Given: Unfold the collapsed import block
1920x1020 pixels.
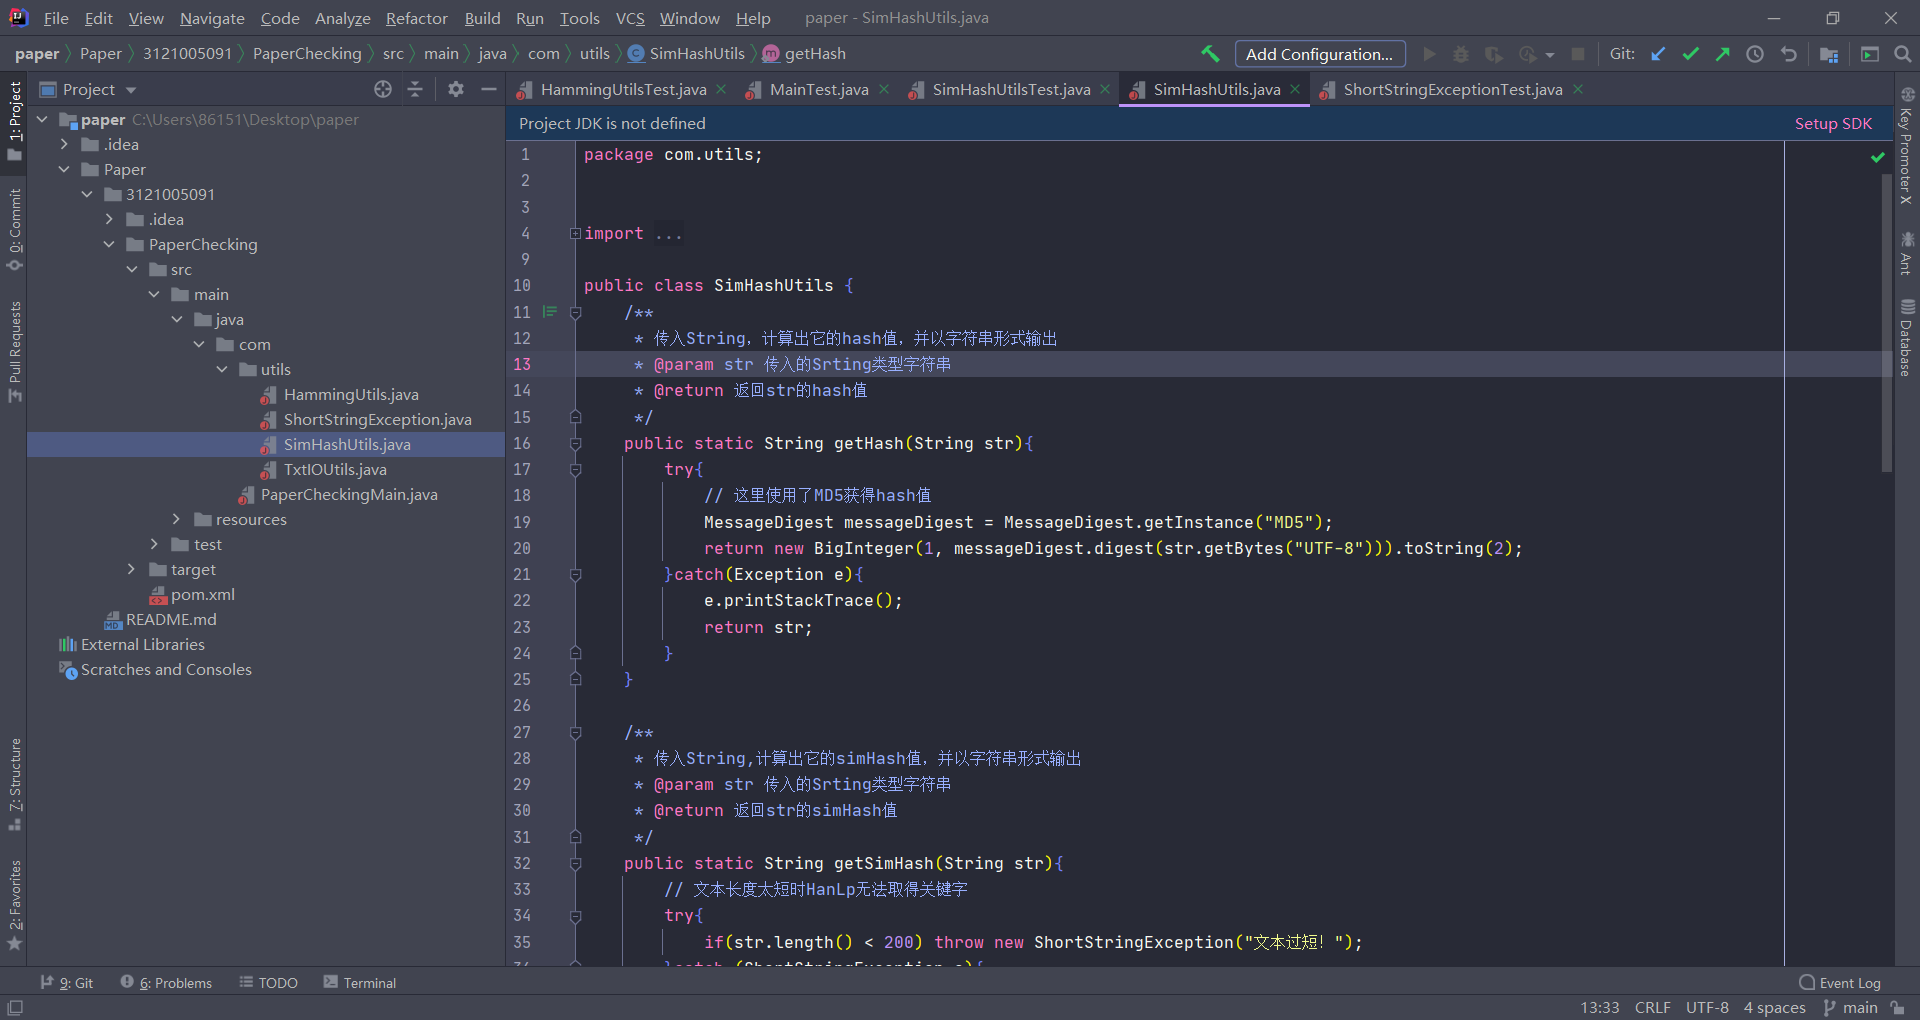Looking at the screenshot, I should coord(575,234).
